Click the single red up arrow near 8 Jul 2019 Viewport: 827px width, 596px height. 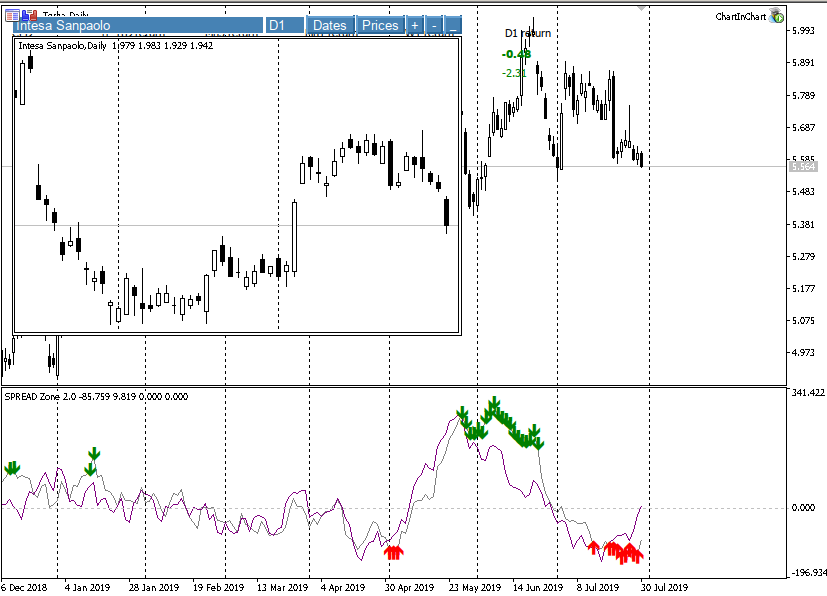click(594, 547)
